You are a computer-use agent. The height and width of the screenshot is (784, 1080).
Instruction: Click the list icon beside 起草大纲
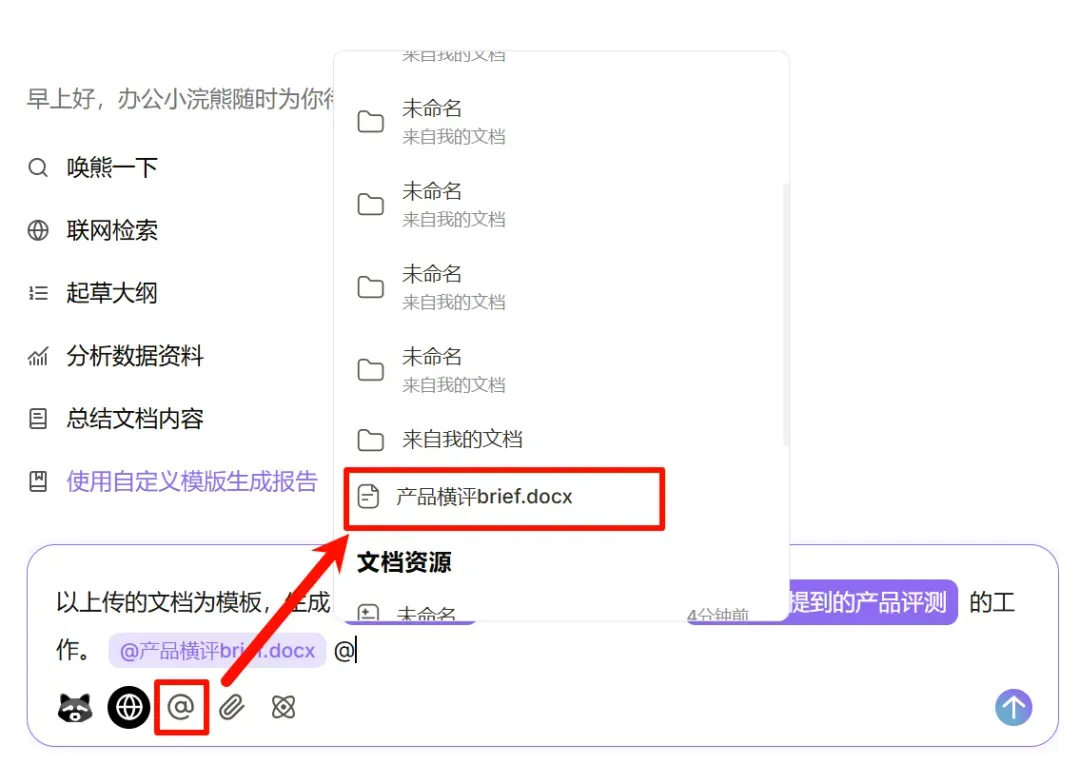(x=38, y=293)
